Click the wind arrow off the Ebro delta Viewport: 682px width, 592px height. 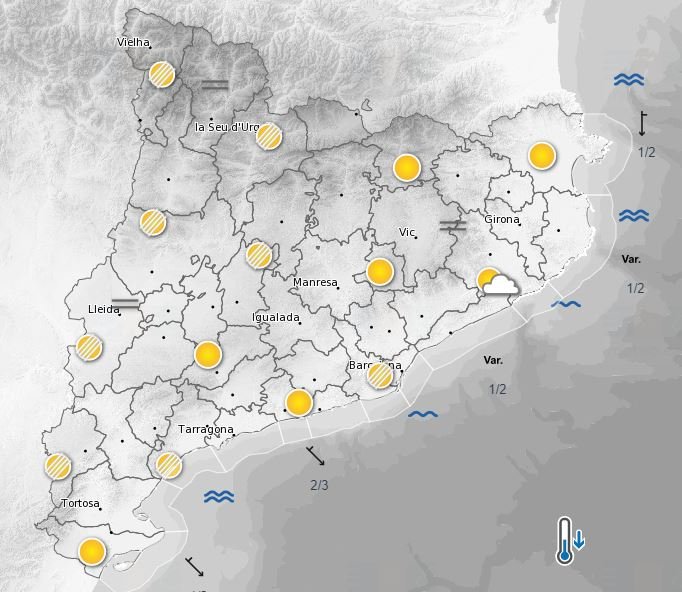click(x=194, y=566)
